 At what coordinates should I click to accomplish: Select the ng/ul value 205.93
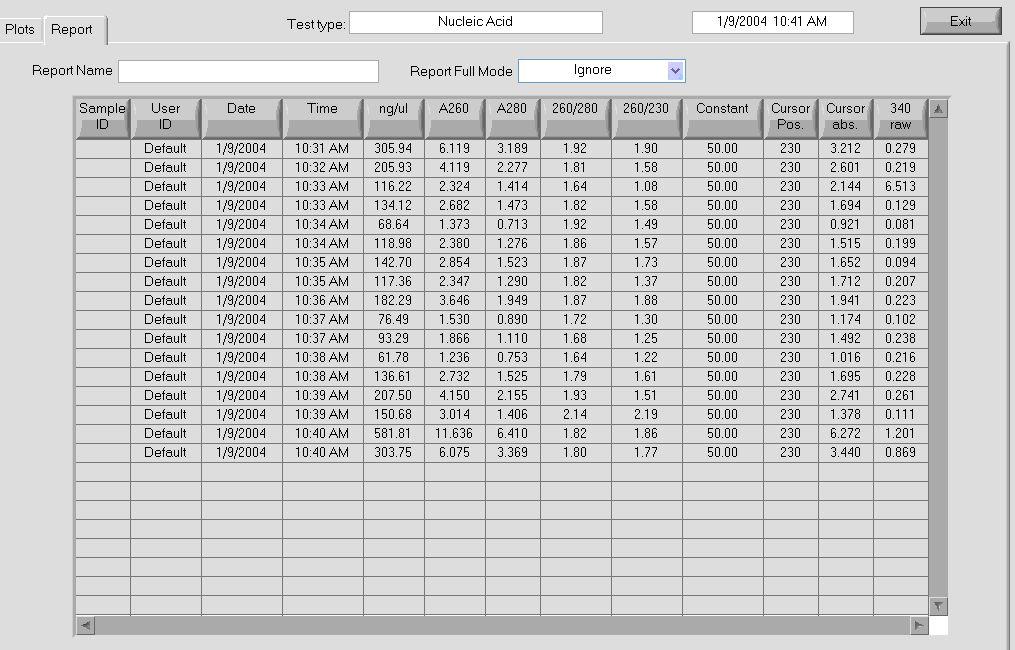click(394, 167)
